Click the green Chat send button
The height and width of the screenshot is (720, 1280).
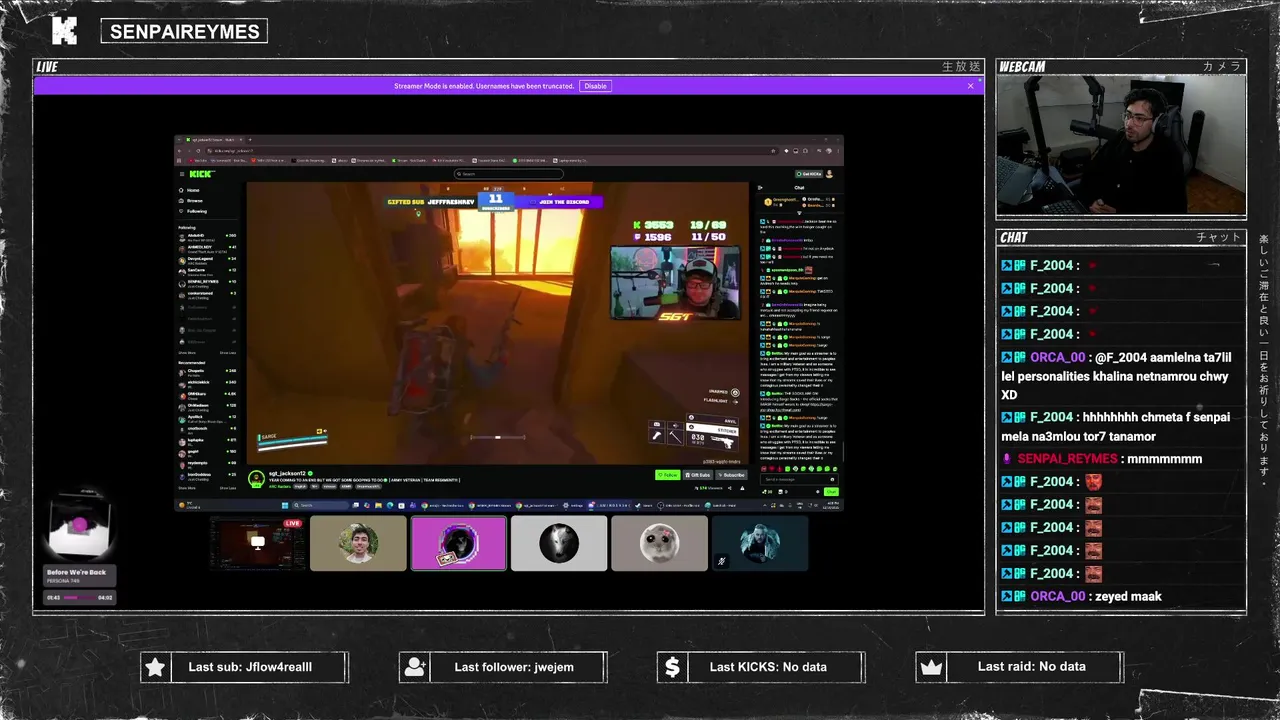[831, 492]
